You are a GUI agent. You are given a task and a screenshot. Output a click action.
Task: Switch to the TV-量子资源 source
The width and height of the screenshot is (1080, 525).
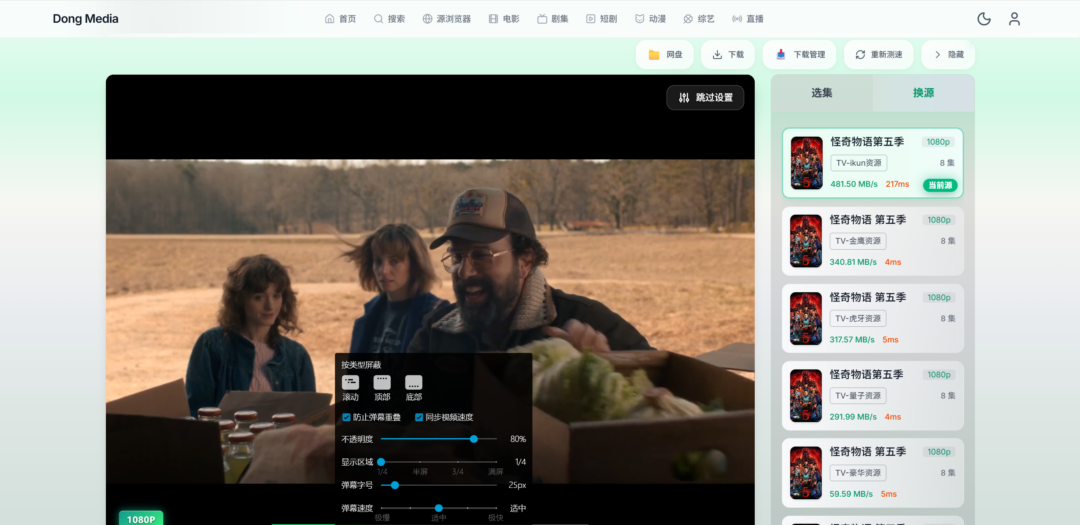873,395
